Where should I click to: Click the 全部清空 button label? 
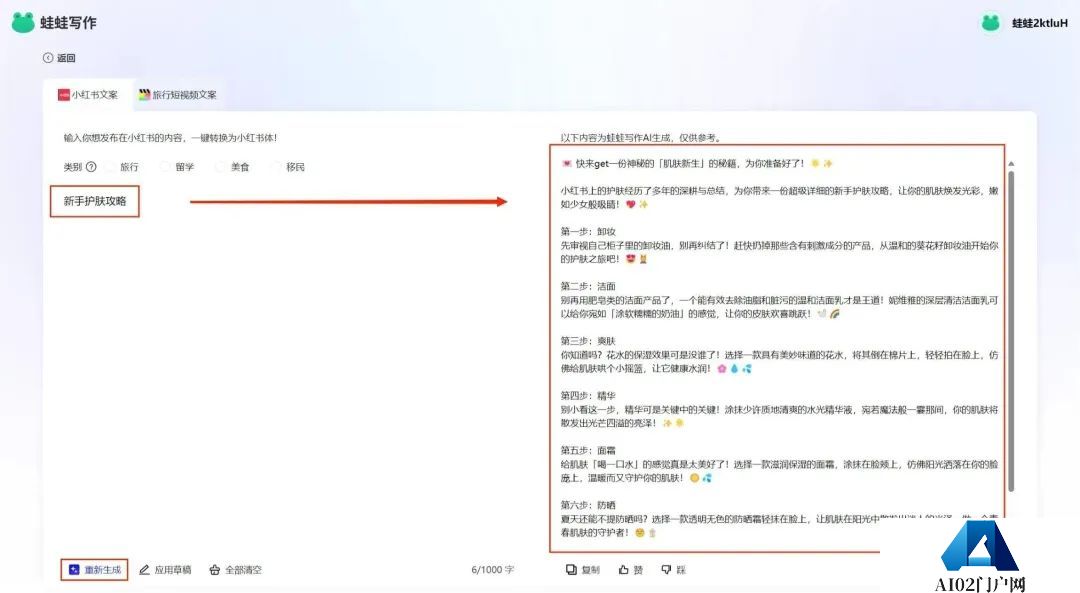pyautogui.click(x=243, y=570)
